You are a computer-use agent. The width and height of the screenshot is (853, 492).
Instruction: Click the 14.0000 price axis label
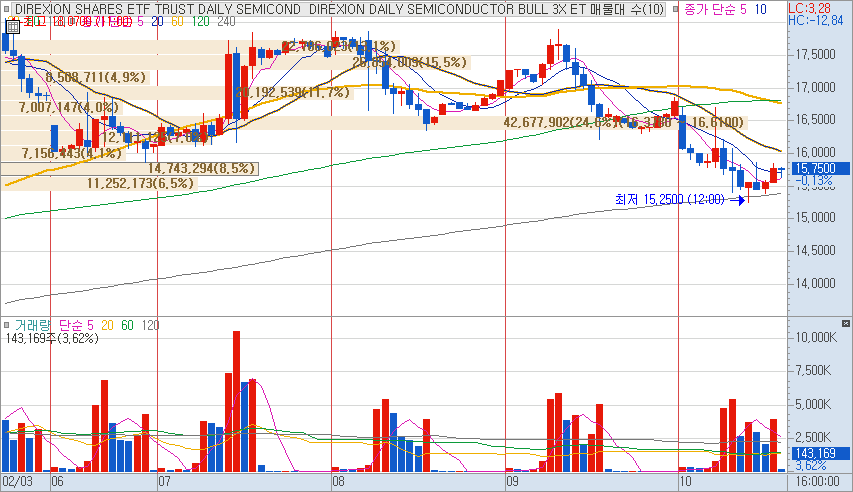tap(815, 283)
